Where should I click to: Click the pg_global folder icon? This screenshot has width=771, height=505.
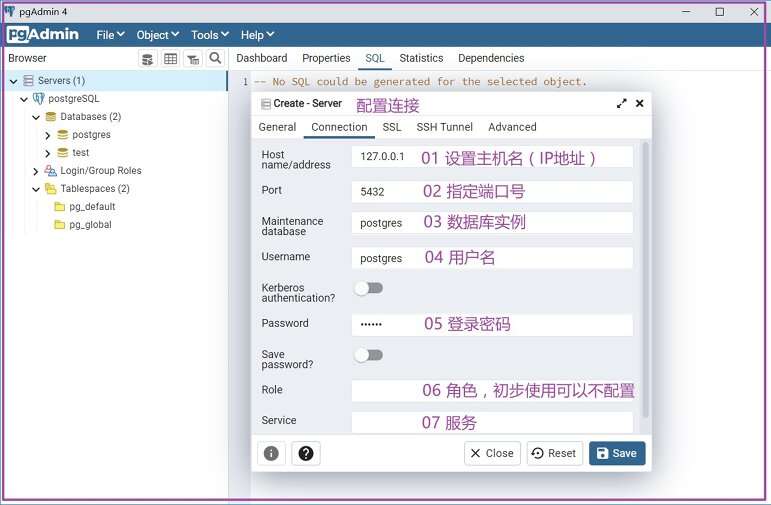pos(59,225)
